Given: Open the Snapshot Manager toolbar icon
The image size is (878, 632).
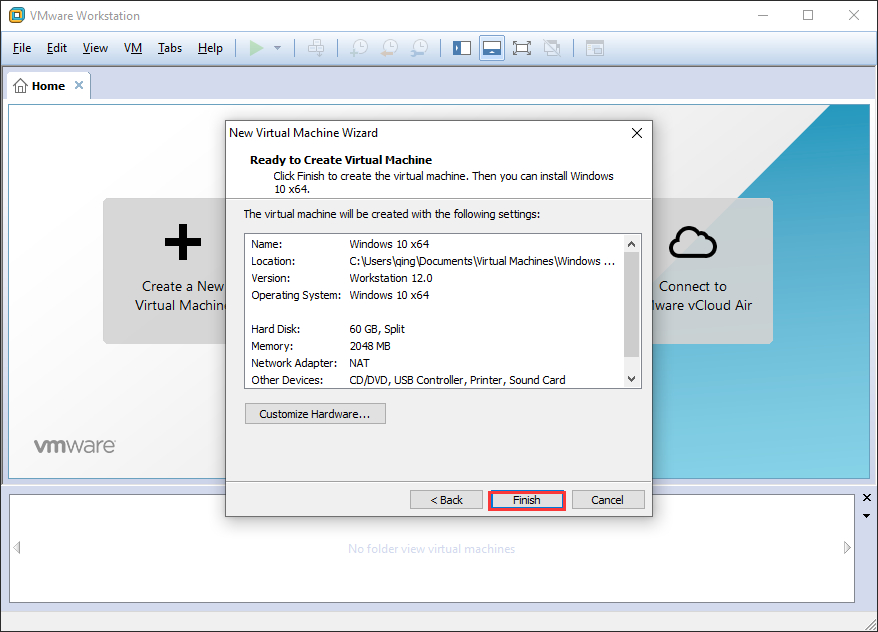Looking at the screenshot, I should pos(419,48).
